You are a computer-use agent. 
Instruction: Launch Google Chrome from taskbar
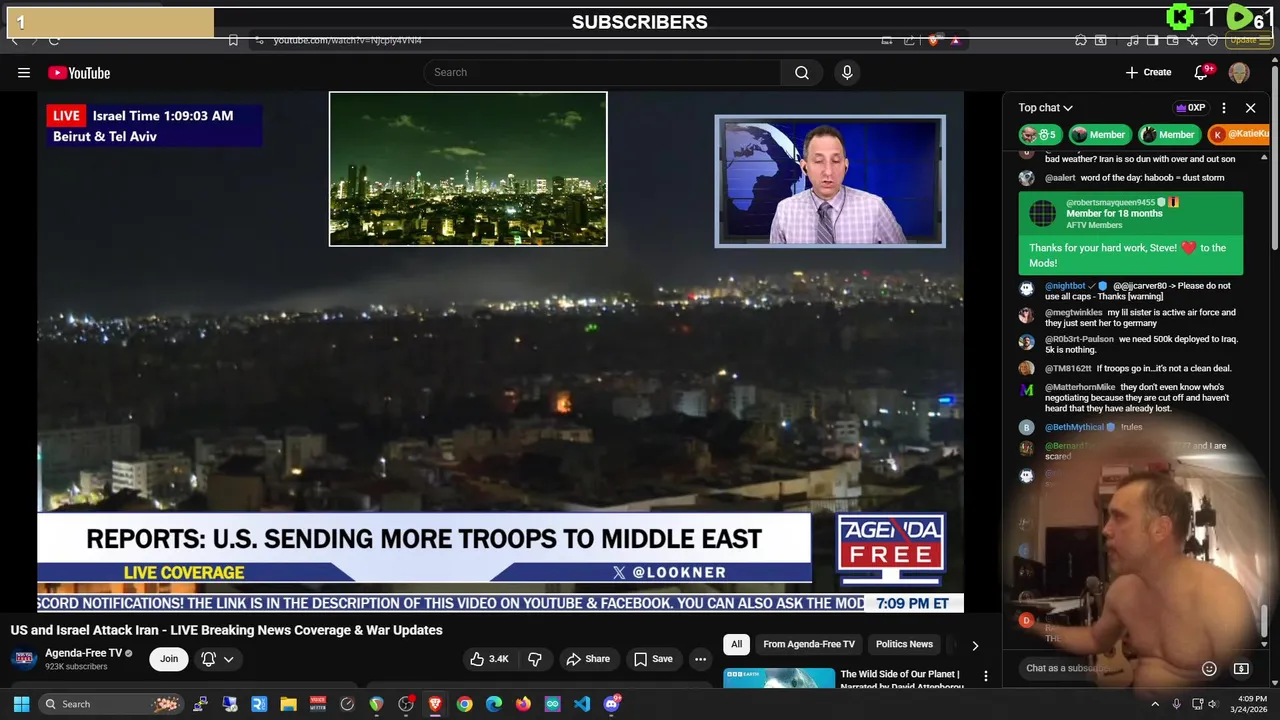coord(464,704)
